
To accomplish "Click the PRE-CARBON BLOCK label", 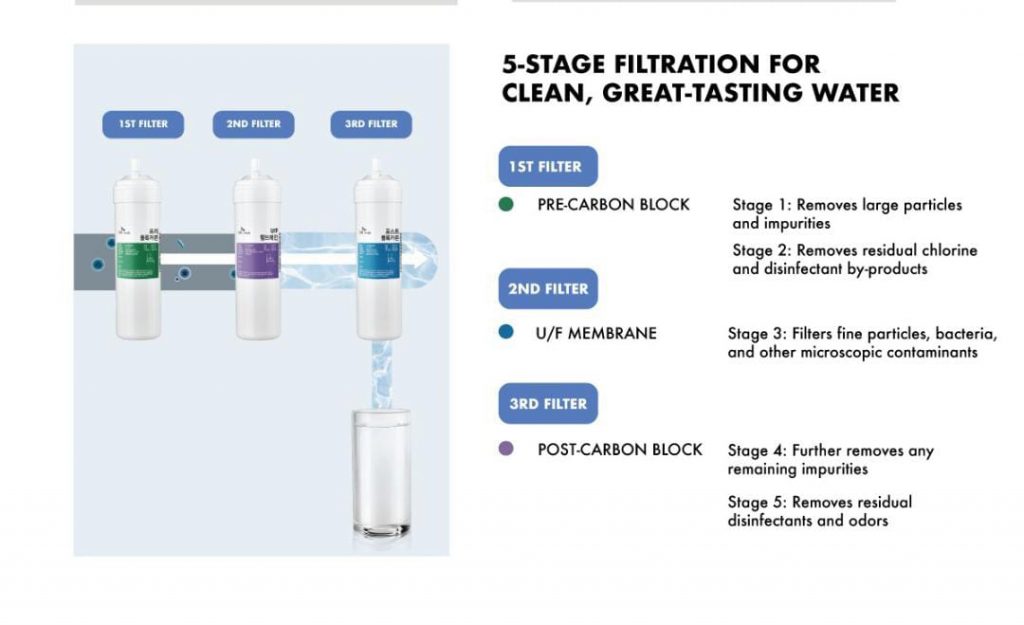I will 613,205.
